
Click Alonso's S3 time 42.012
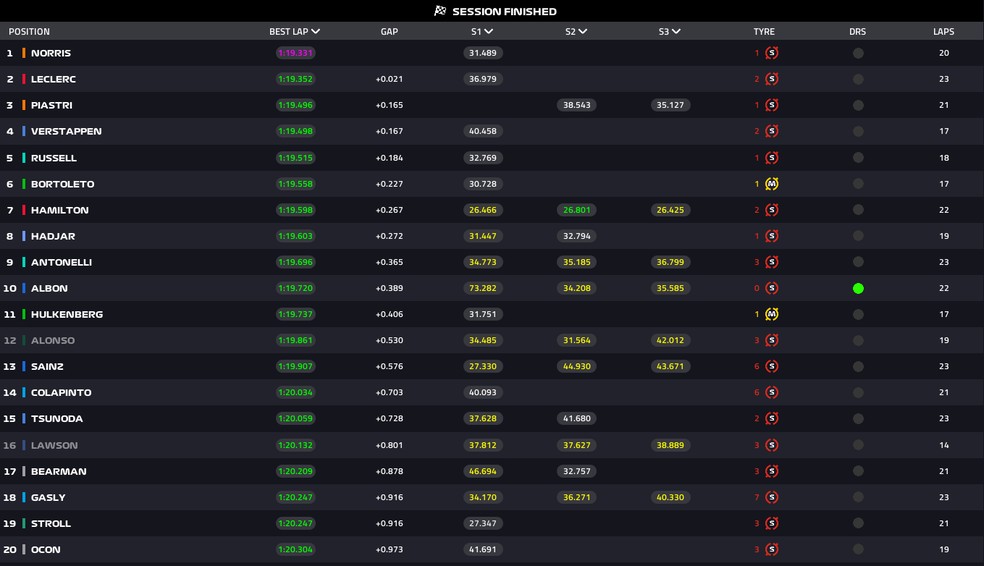click(670, 340)
